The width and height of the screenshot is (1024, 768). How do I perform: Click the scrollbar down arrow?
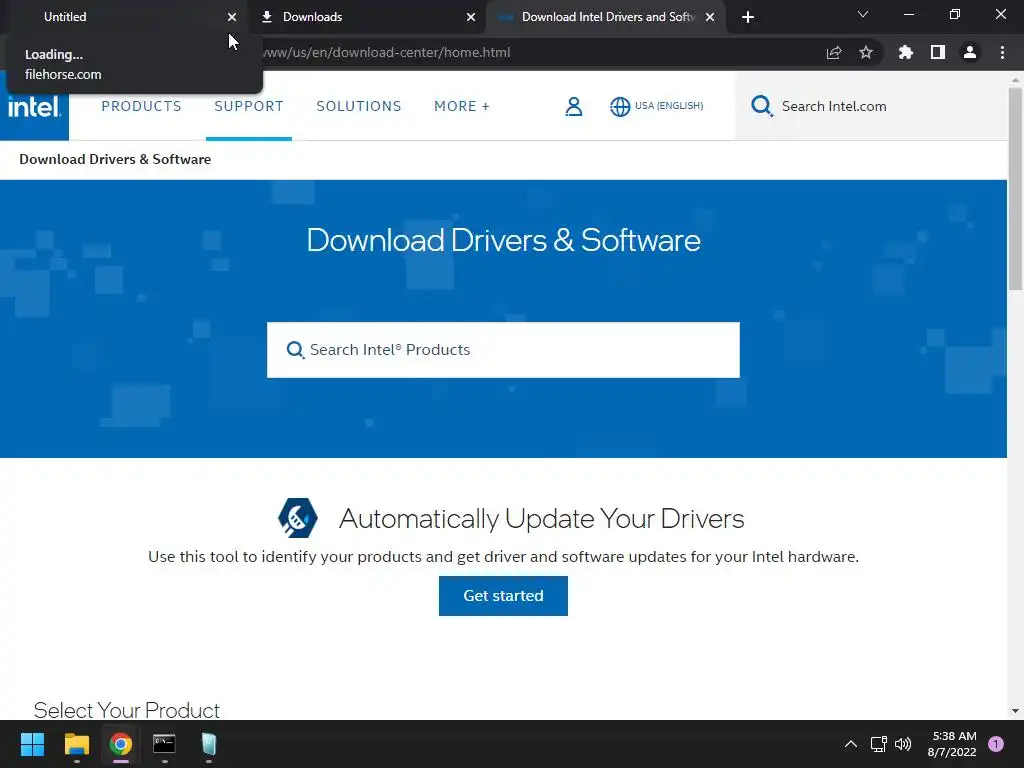point(1016,711)
